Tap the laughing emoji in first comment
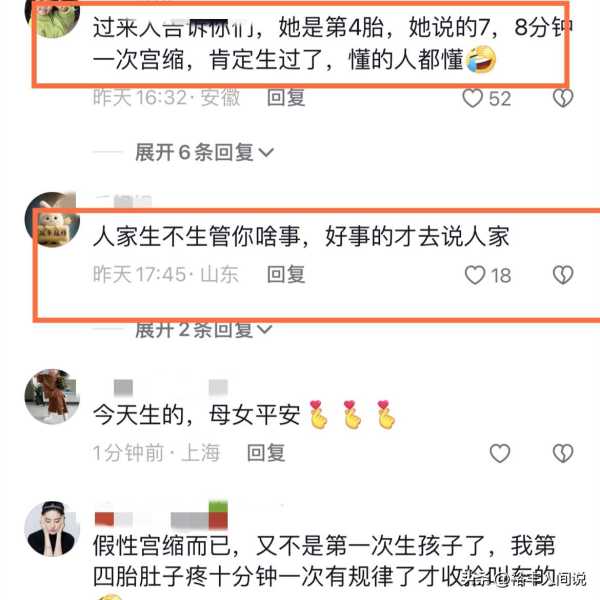Screen dimensions: 600x600 (x=481, y=59)
